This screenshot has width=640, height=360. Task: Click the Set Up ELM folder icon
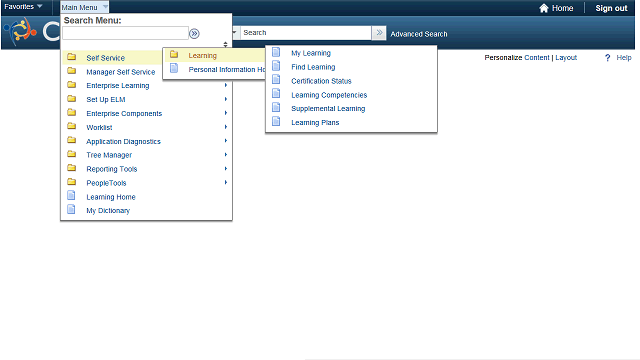71,98
